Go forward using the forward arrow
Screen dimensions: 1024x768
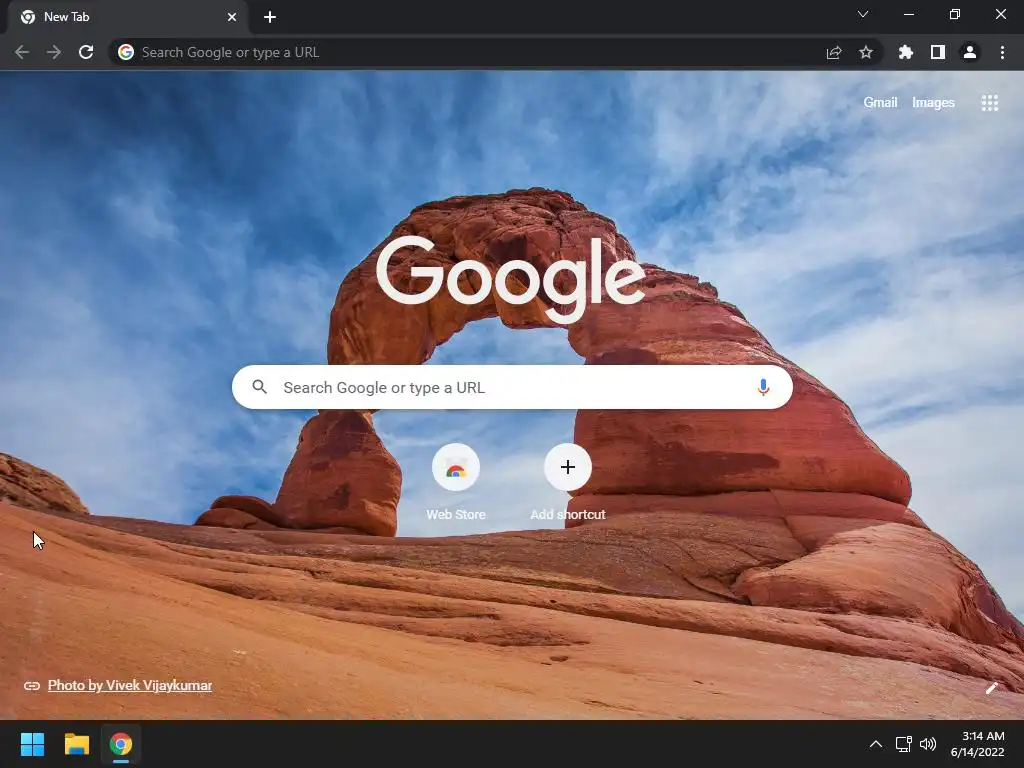point(54,52)
